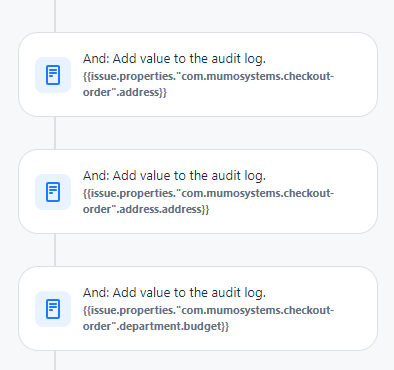Viewport: 394px width, 370px height.
Task: Select the top audit log action card
Action: click(x=198, y=75)
